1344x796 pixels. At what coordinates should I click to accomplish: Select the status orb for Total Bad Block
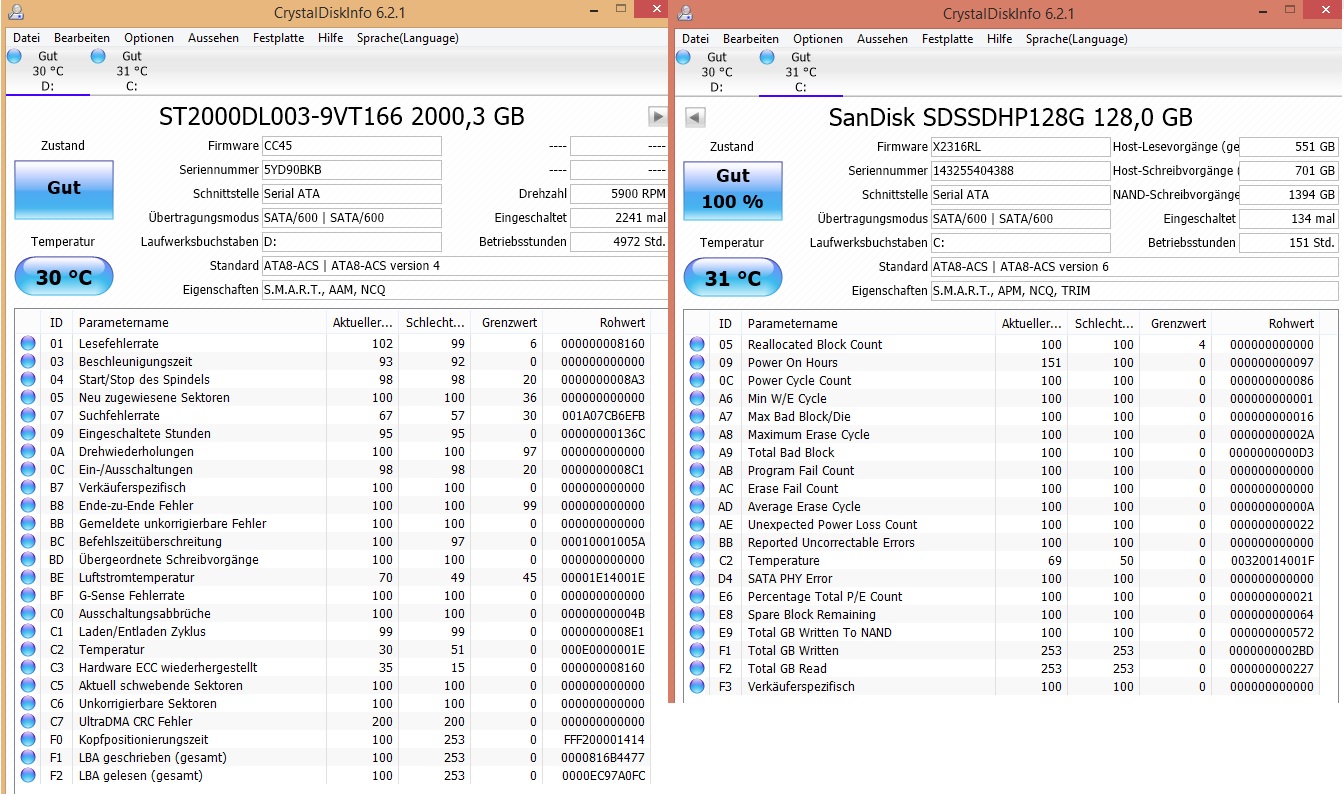click(x=697, y=453)
